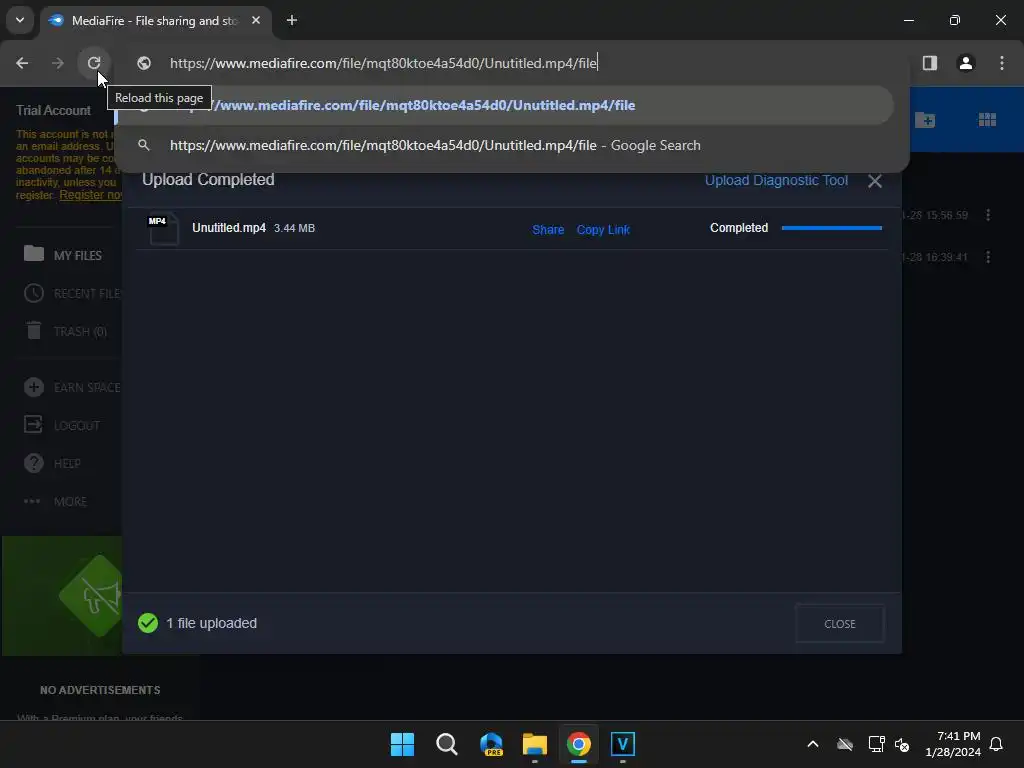The width and height of the screenshot is (1024, 768).
Task: Open the Windows Start menu
Action: point(402,744)
